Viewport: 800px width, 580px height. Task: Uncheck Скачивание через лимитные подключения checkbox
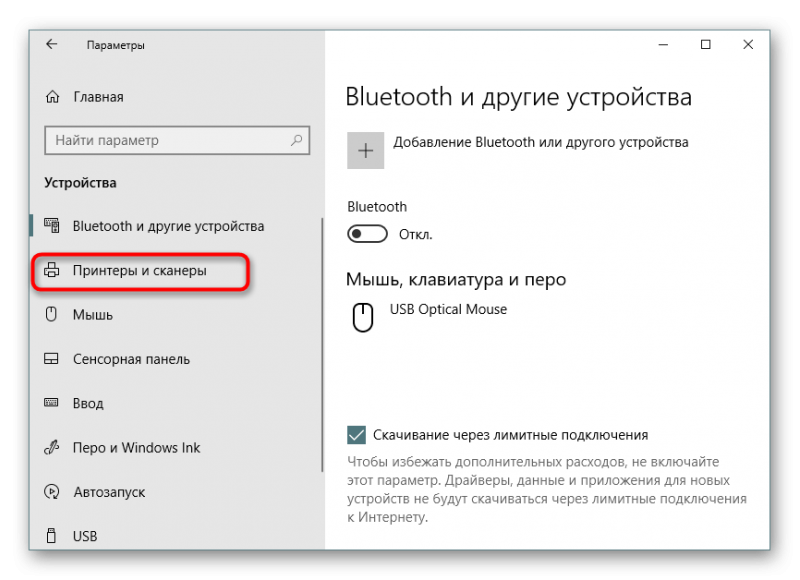pos(356,435)
